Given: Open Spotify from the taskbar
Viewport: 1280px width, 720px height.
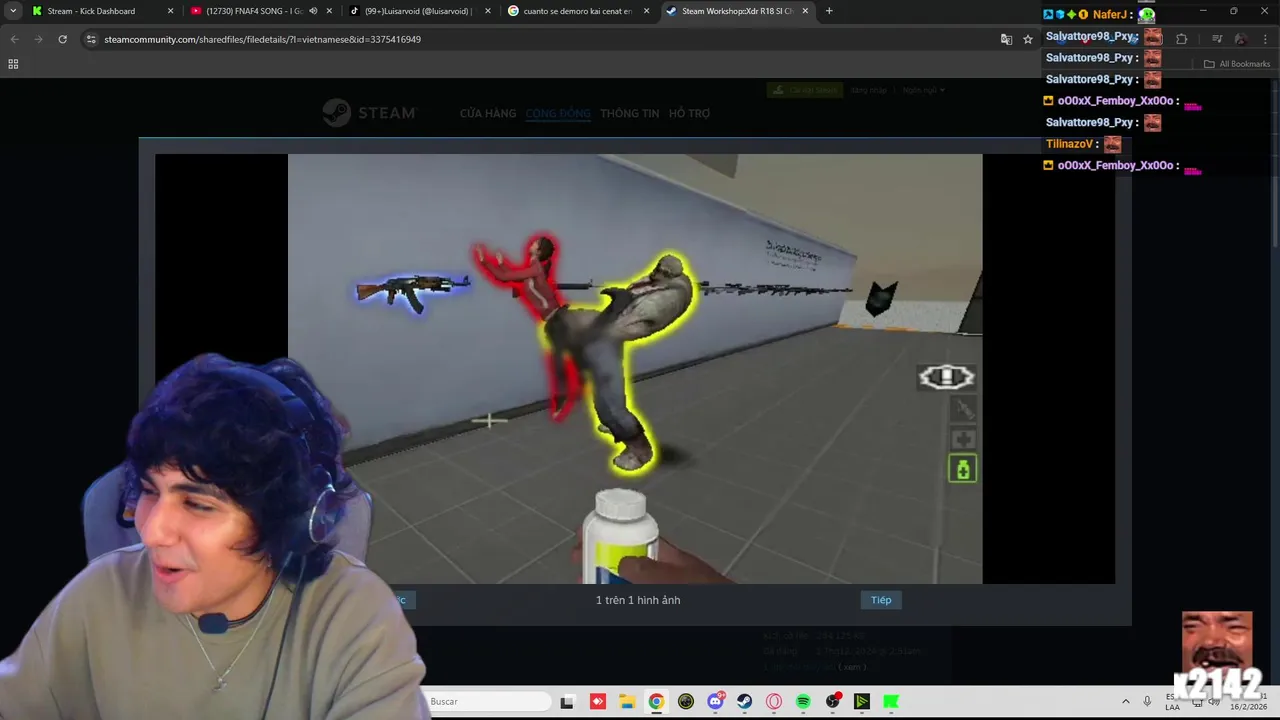Looking at the screenshot, I should click(803, 702).
